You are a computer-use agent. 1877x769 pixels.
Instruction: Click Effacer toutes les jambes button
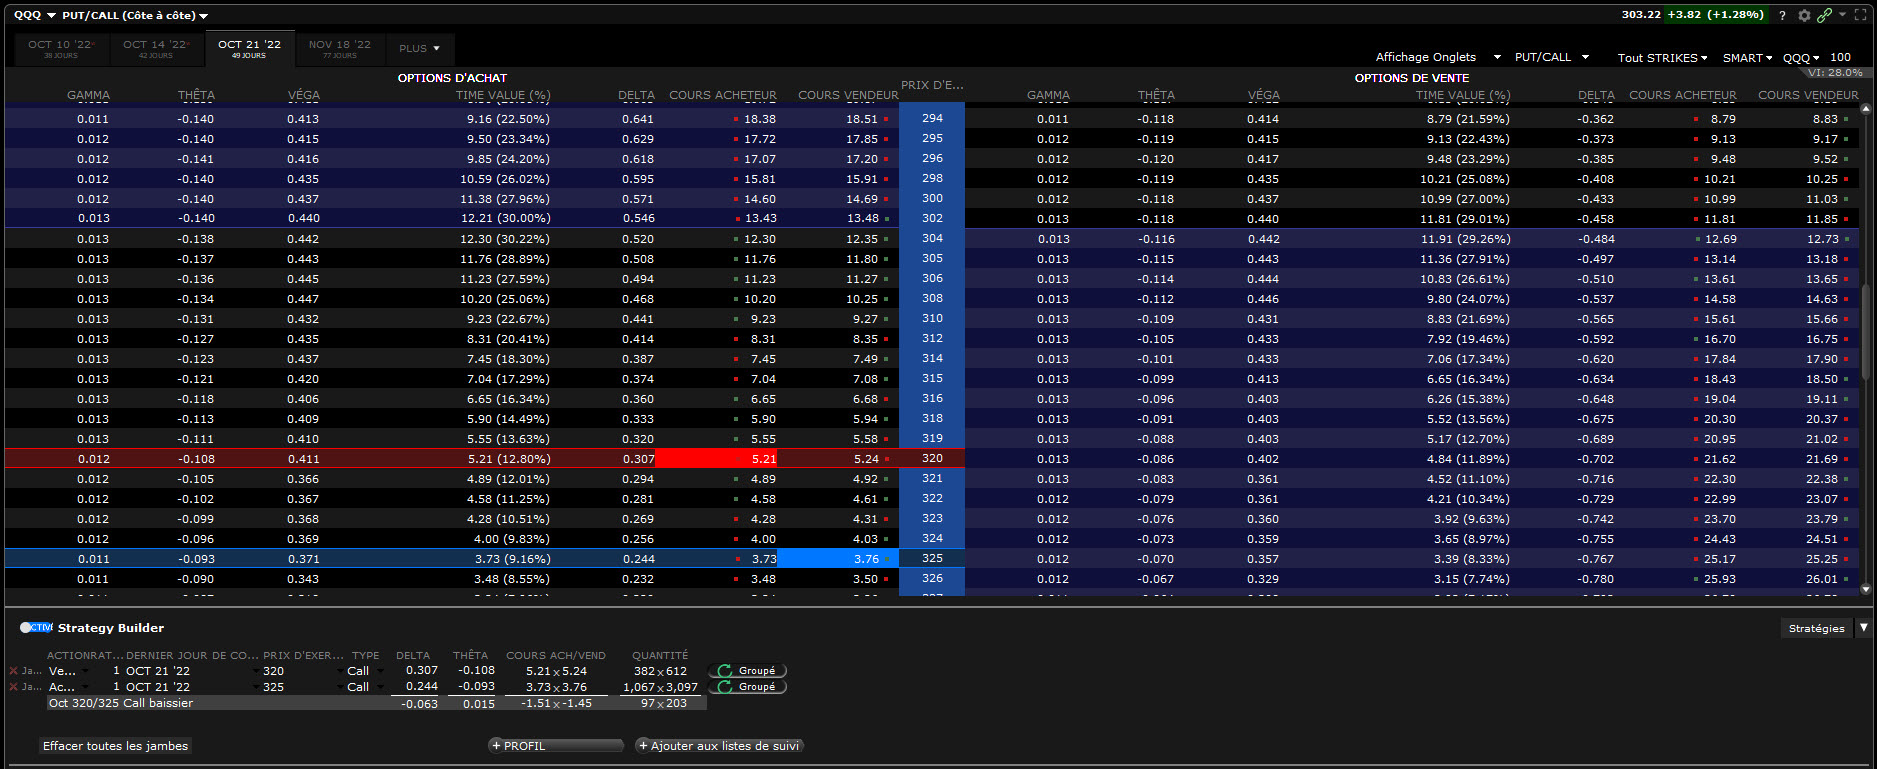click(115, 746)
